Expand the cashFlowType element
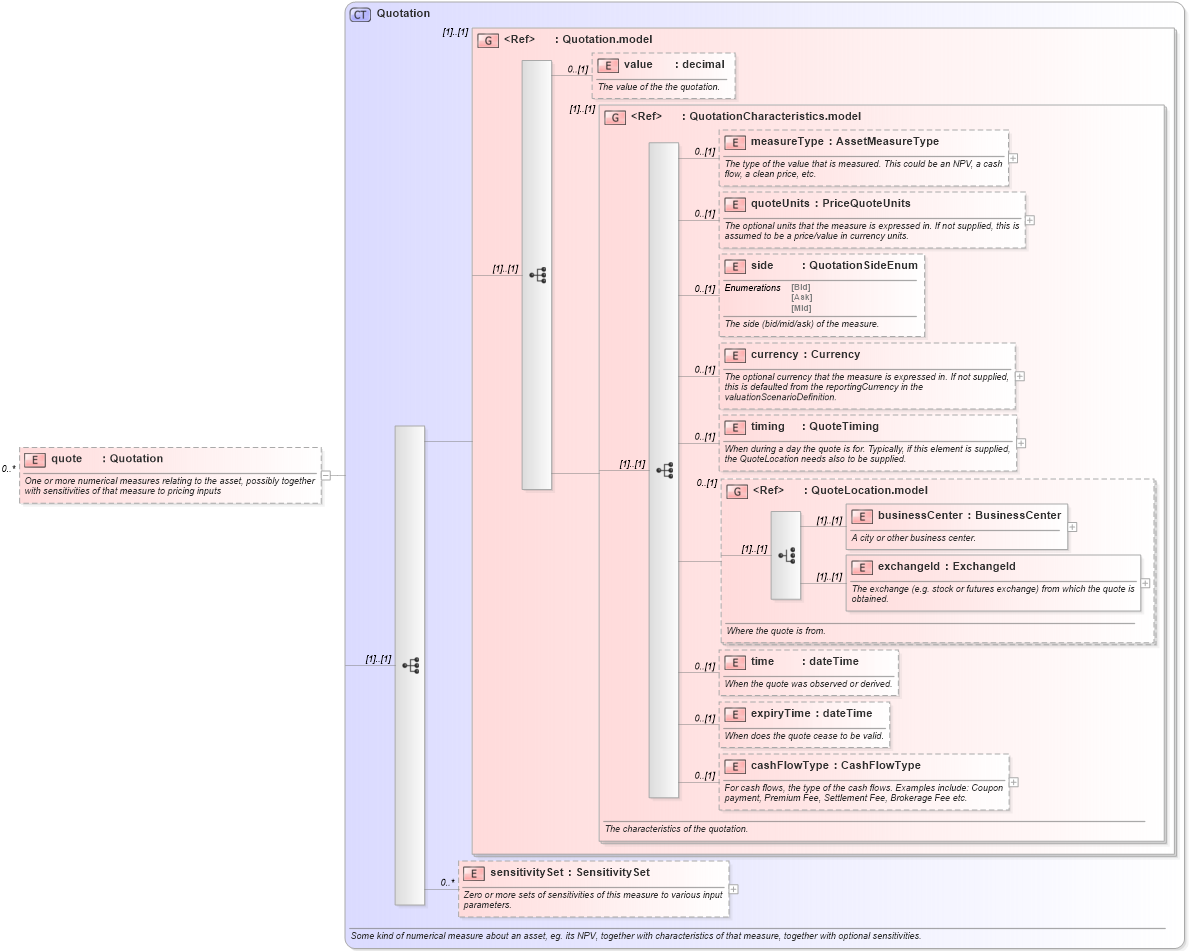This screenshot has height=951, width=1189. pyautogui.click(x=1014, y=782)
